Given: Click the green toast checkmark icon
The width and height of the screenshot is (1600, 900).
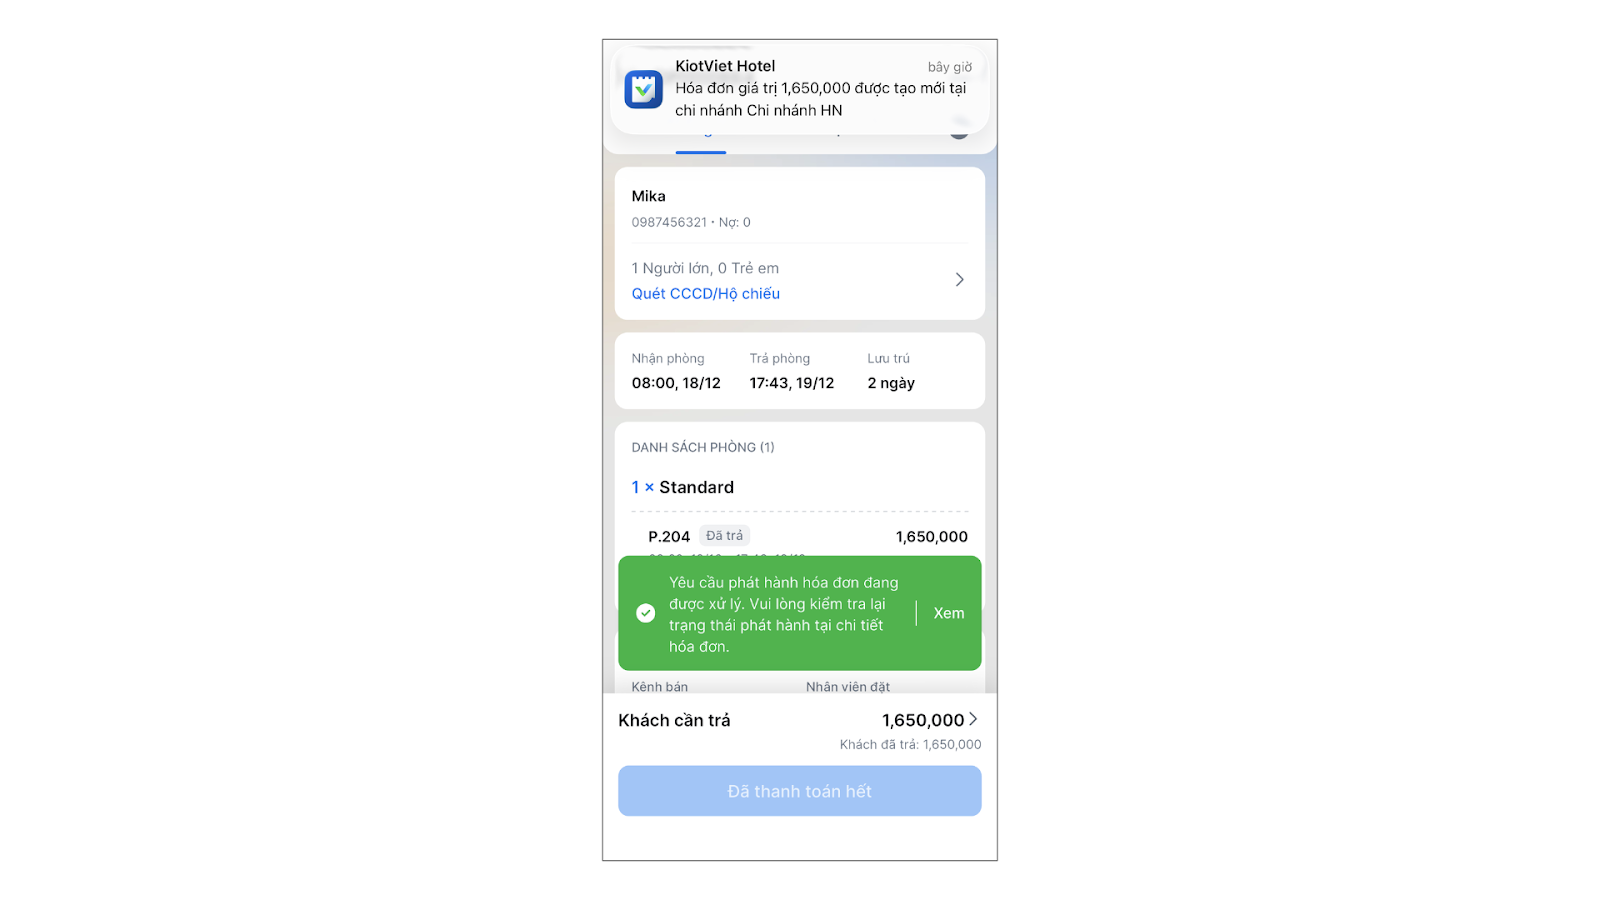Looking at the screenshot, I should (646, 613).
